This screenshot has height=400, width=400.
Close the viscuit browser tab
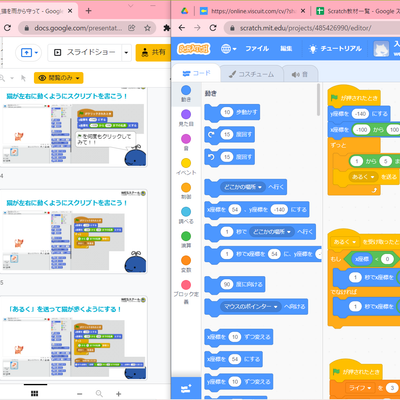click(x=303, y=11)
